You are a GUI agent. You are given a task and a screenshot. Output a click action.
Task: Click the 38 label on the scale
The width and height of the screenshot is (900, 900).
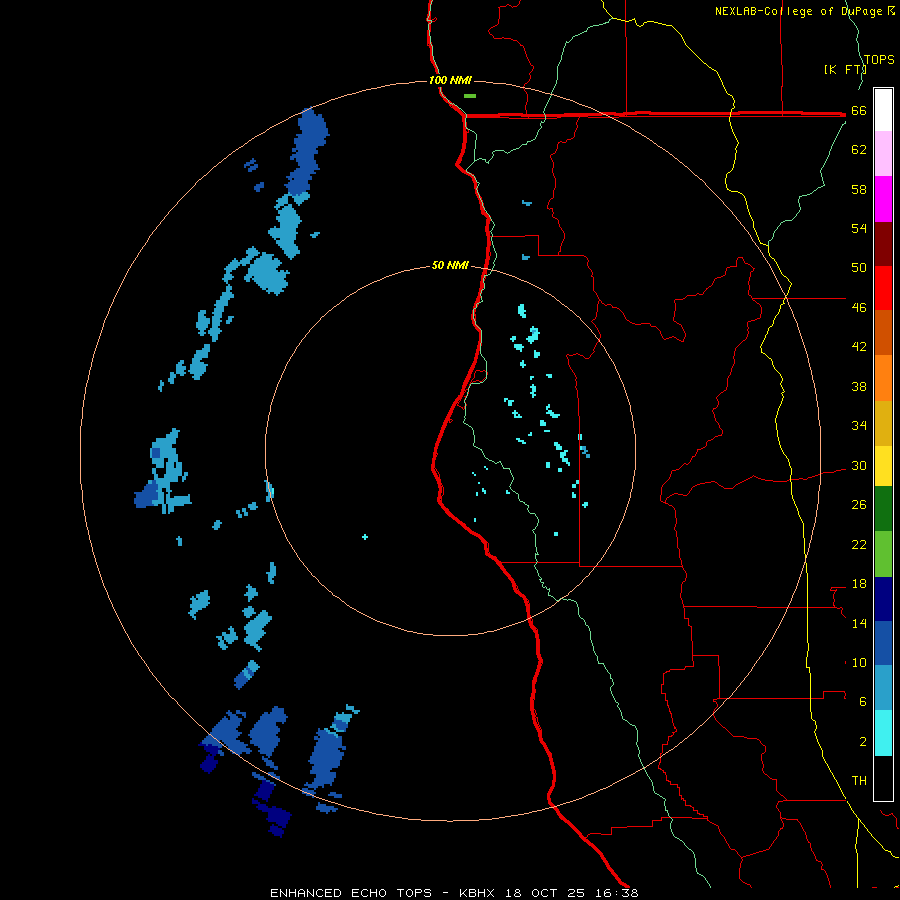point(859,387)
